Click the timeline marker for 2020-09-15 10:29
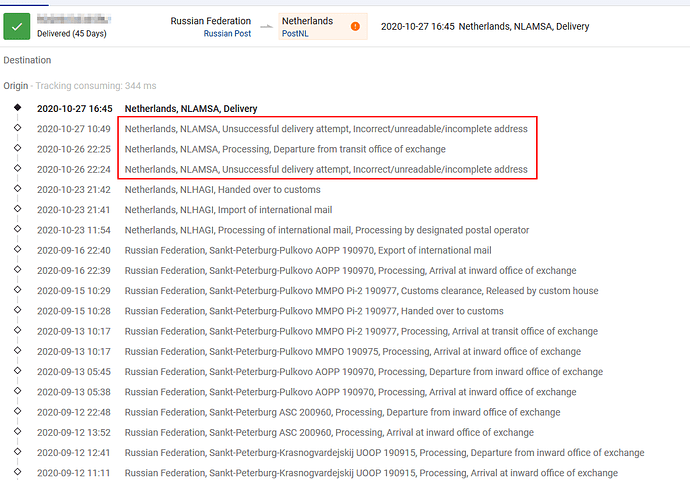Image resolution: width=690 pixels, height=480 pixels. (x=18, y=289)
